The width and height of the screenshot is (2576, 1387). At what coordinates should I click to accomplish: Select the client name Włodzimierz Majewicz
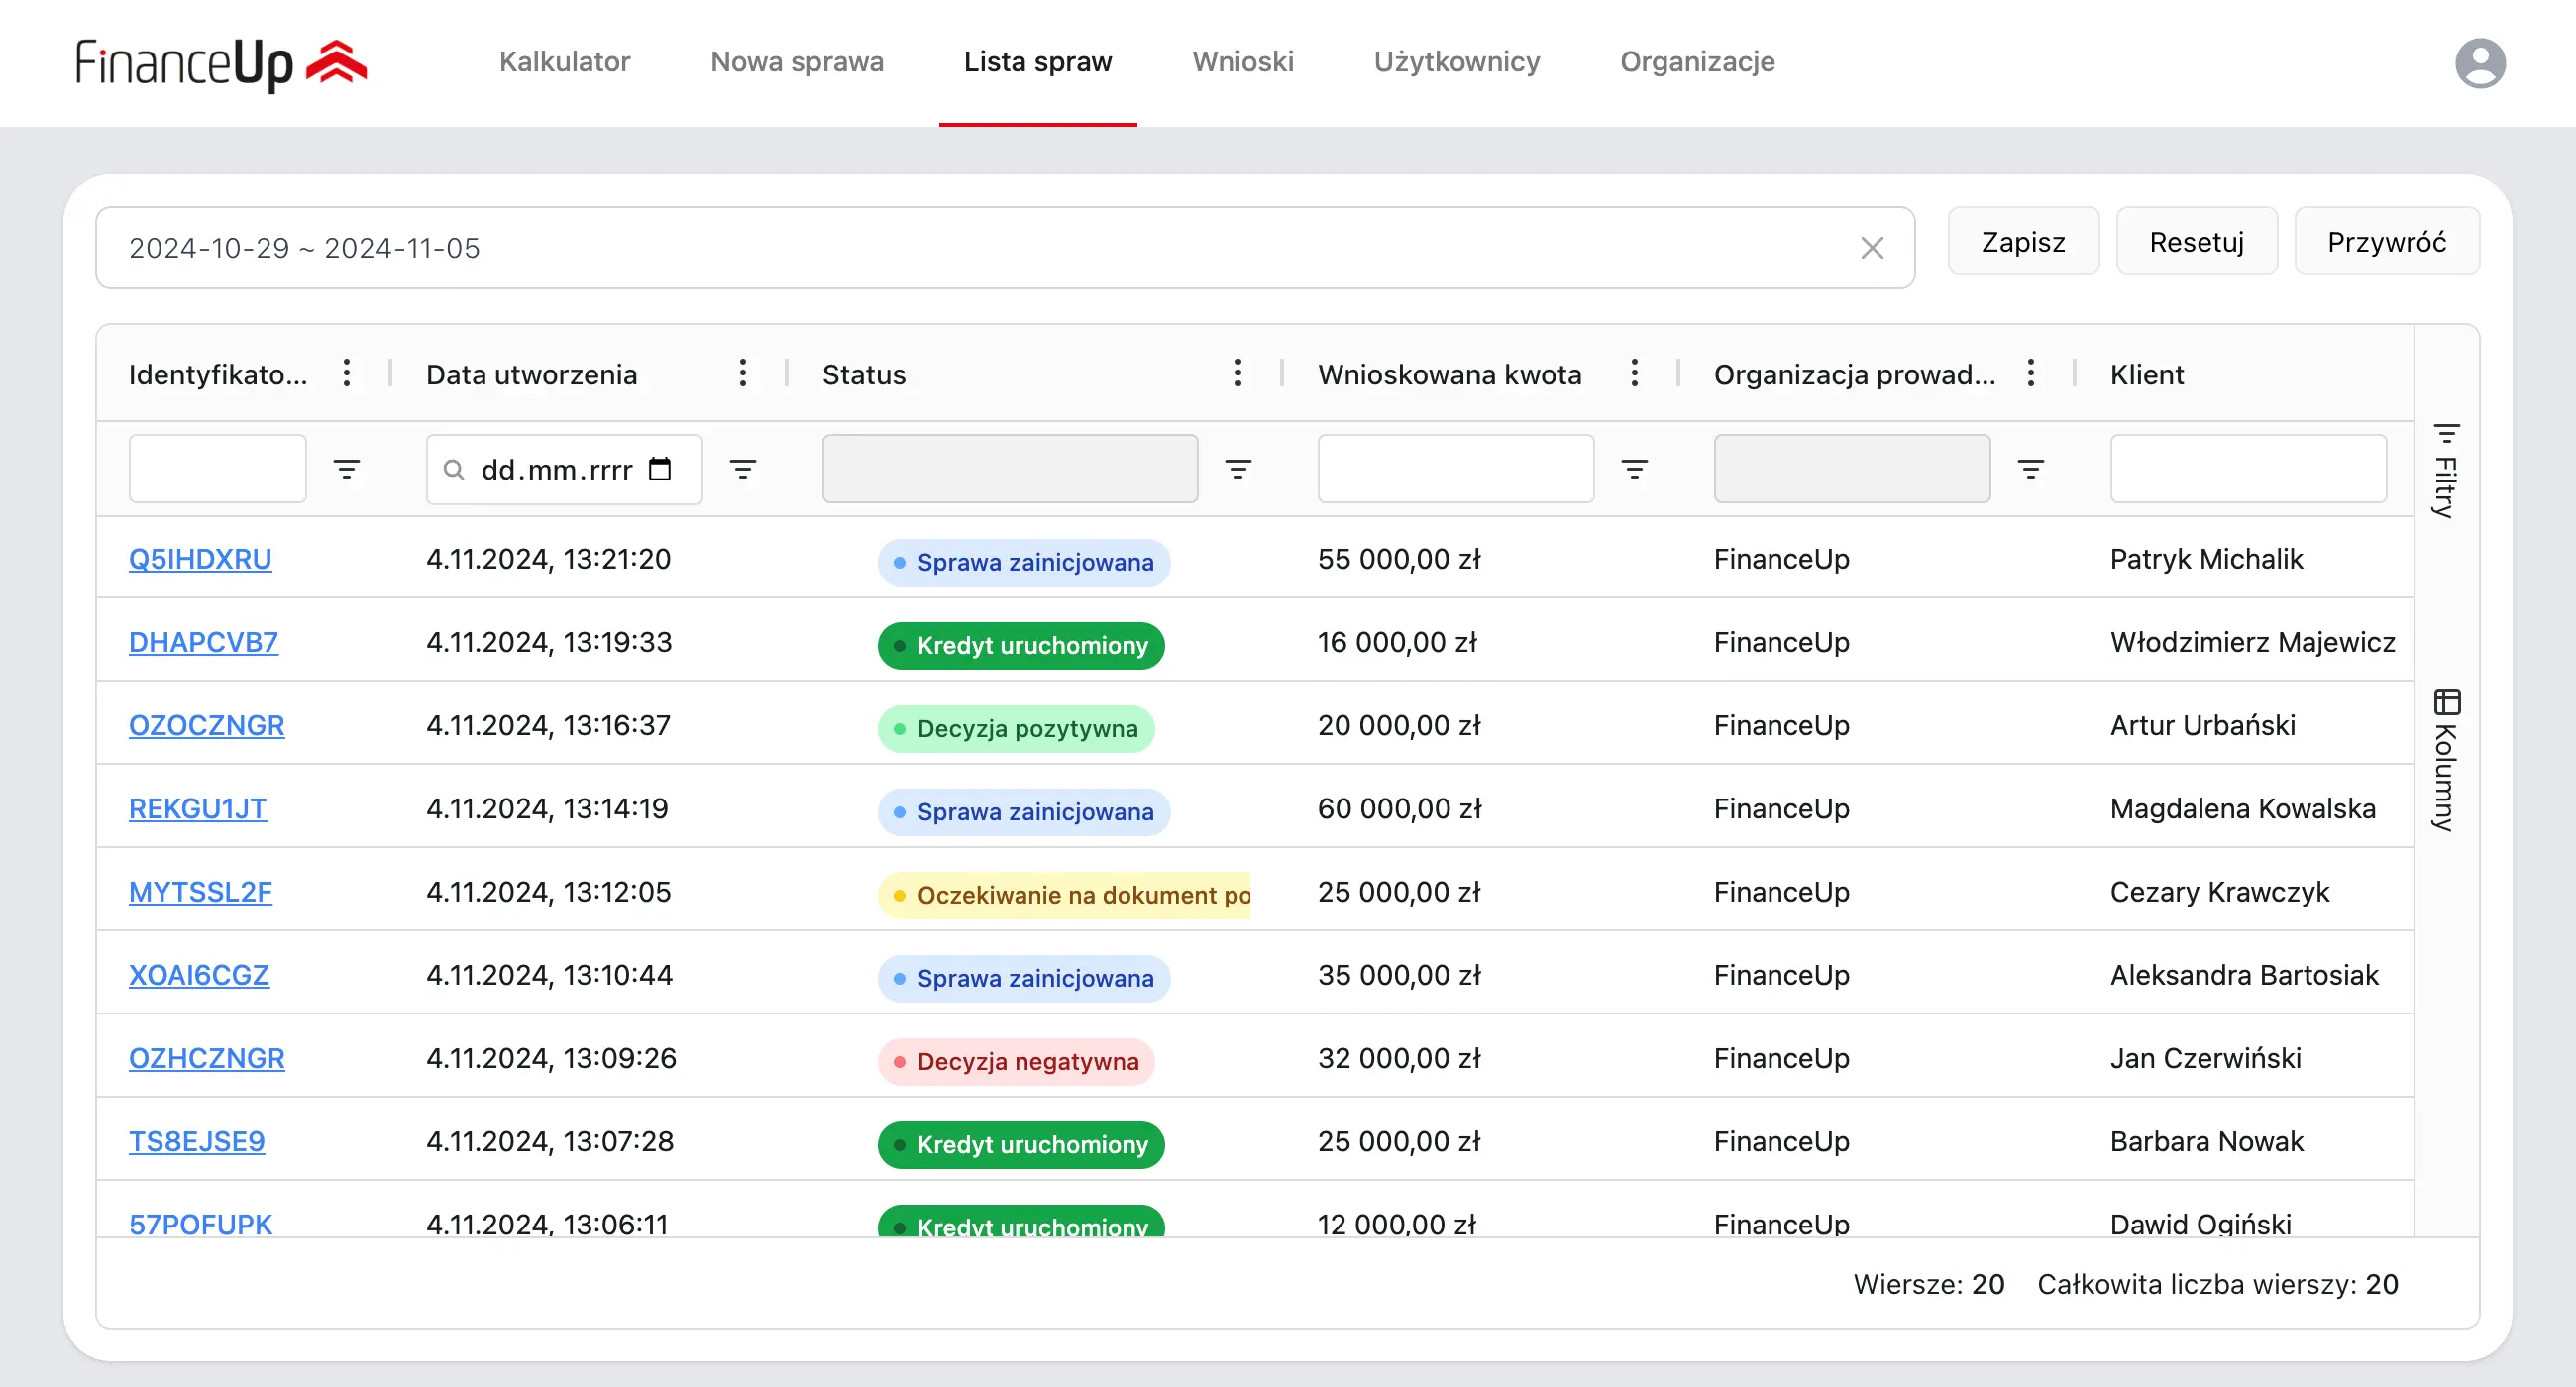pos(2252,642)
